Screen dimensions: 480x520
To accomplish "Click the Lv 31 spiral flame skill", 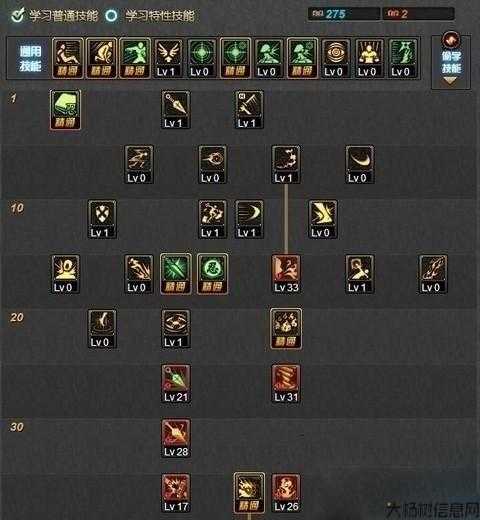I will tap(286, 384).
